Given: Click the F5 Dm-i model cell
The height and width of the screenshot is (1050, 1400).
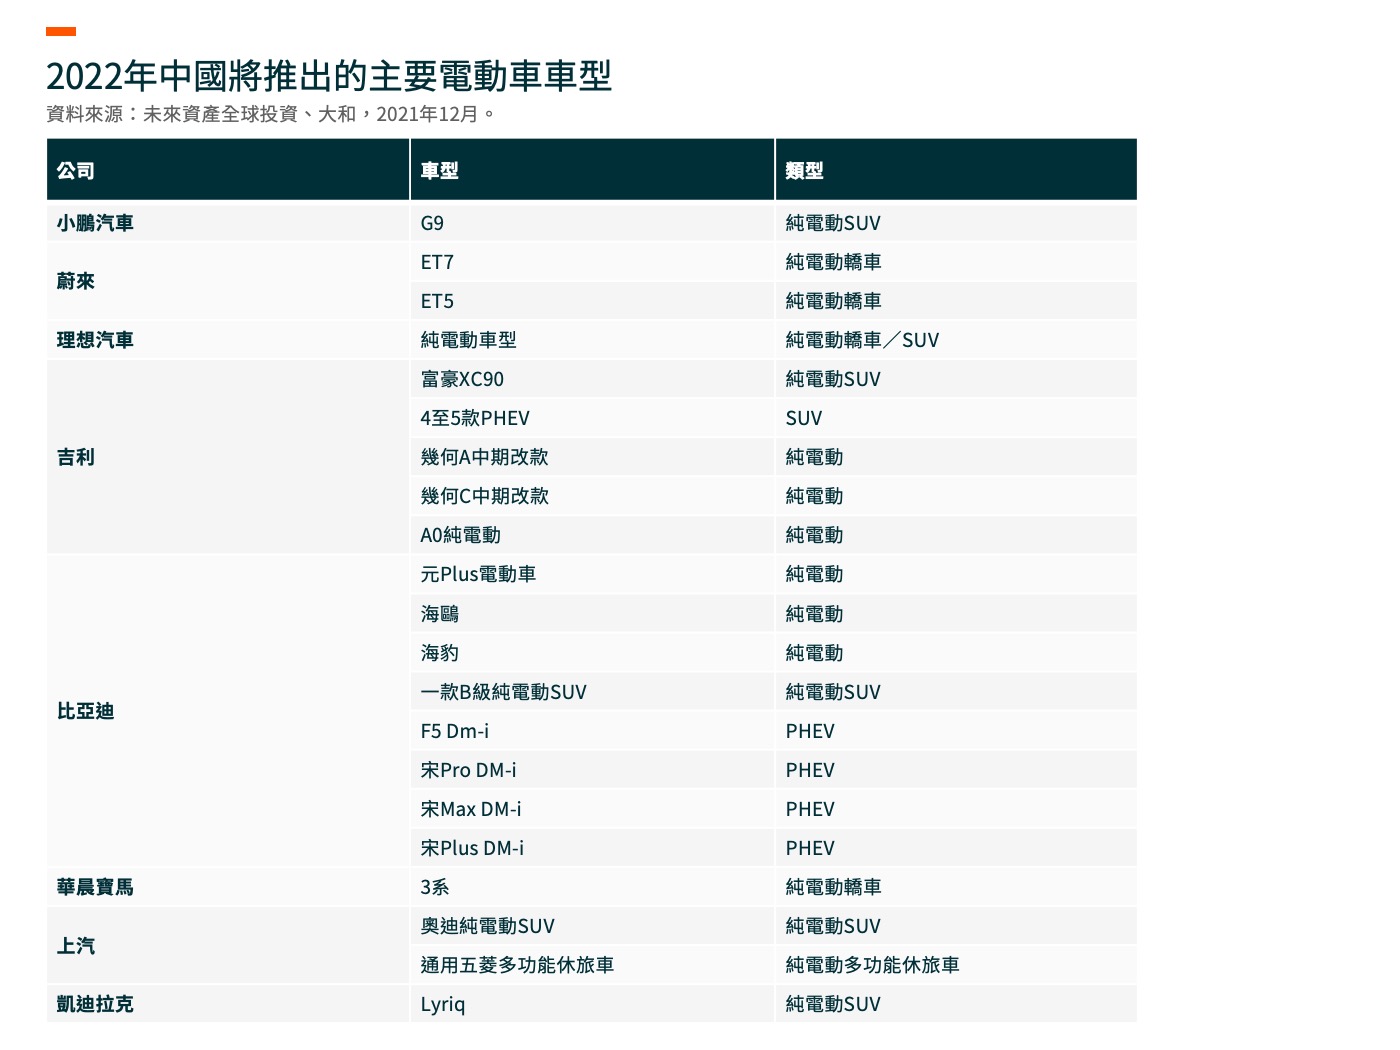Looking at the screenshot, I should [592, 731].
